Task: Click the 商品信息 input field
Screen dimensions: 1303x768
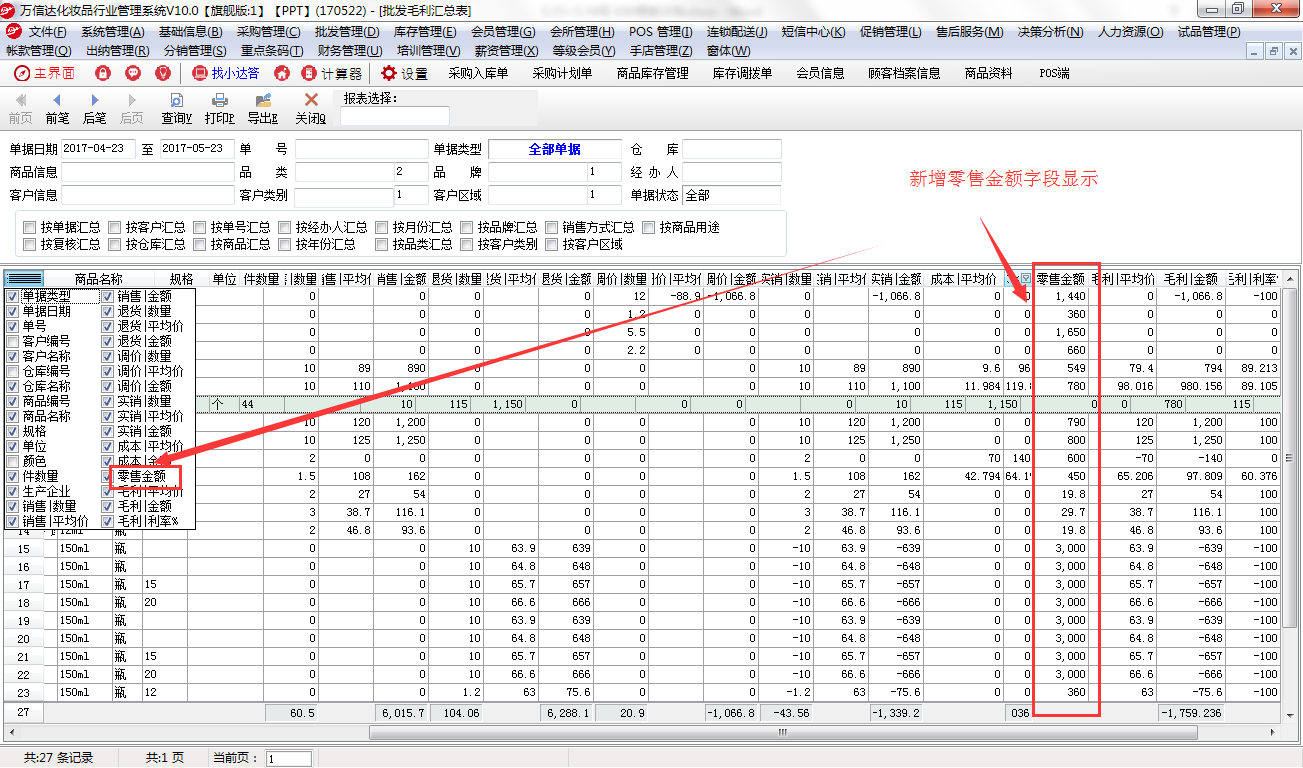Action: pyautogui.click(x=148, y=172)
